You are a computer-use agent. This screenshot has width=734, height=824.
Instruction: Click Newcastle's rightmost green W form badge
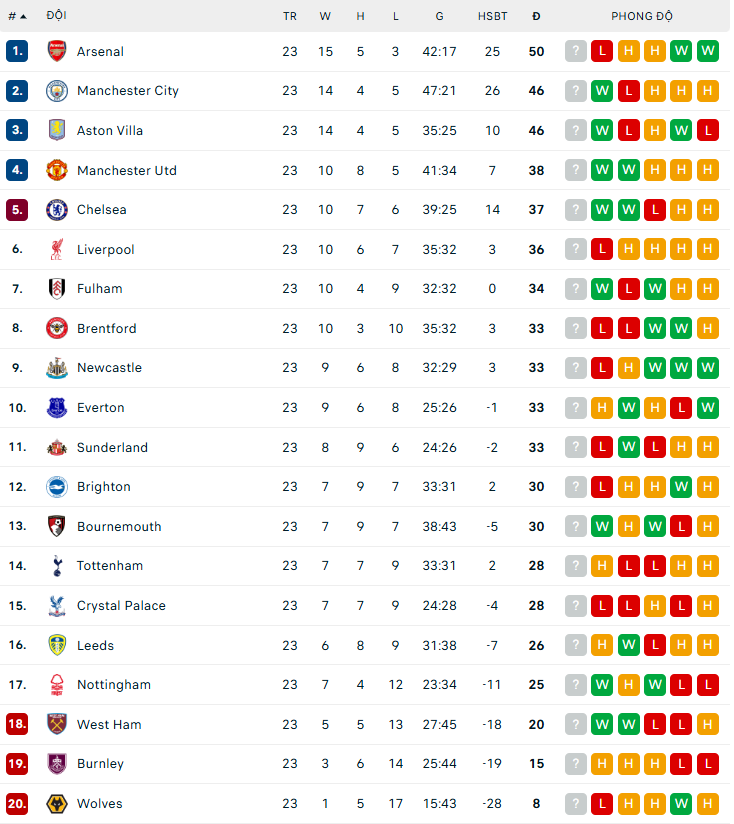[x=708, y=368]
